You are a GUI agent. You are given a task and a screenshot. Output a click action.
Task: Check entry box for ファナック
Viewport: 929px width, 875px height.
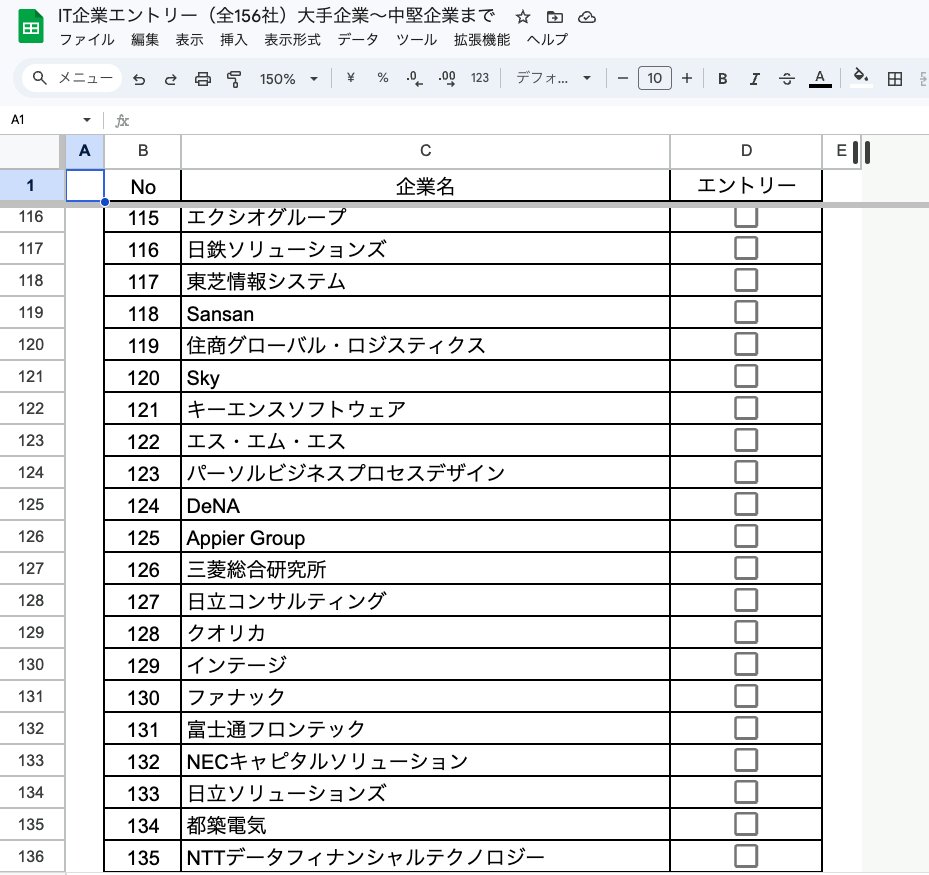coord(746,696)
